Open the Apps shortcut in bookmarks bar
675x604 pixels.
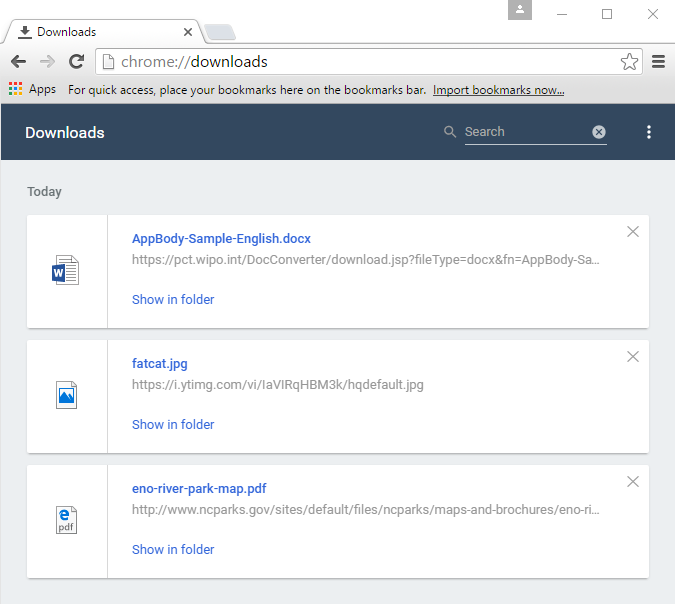(32, 90)
